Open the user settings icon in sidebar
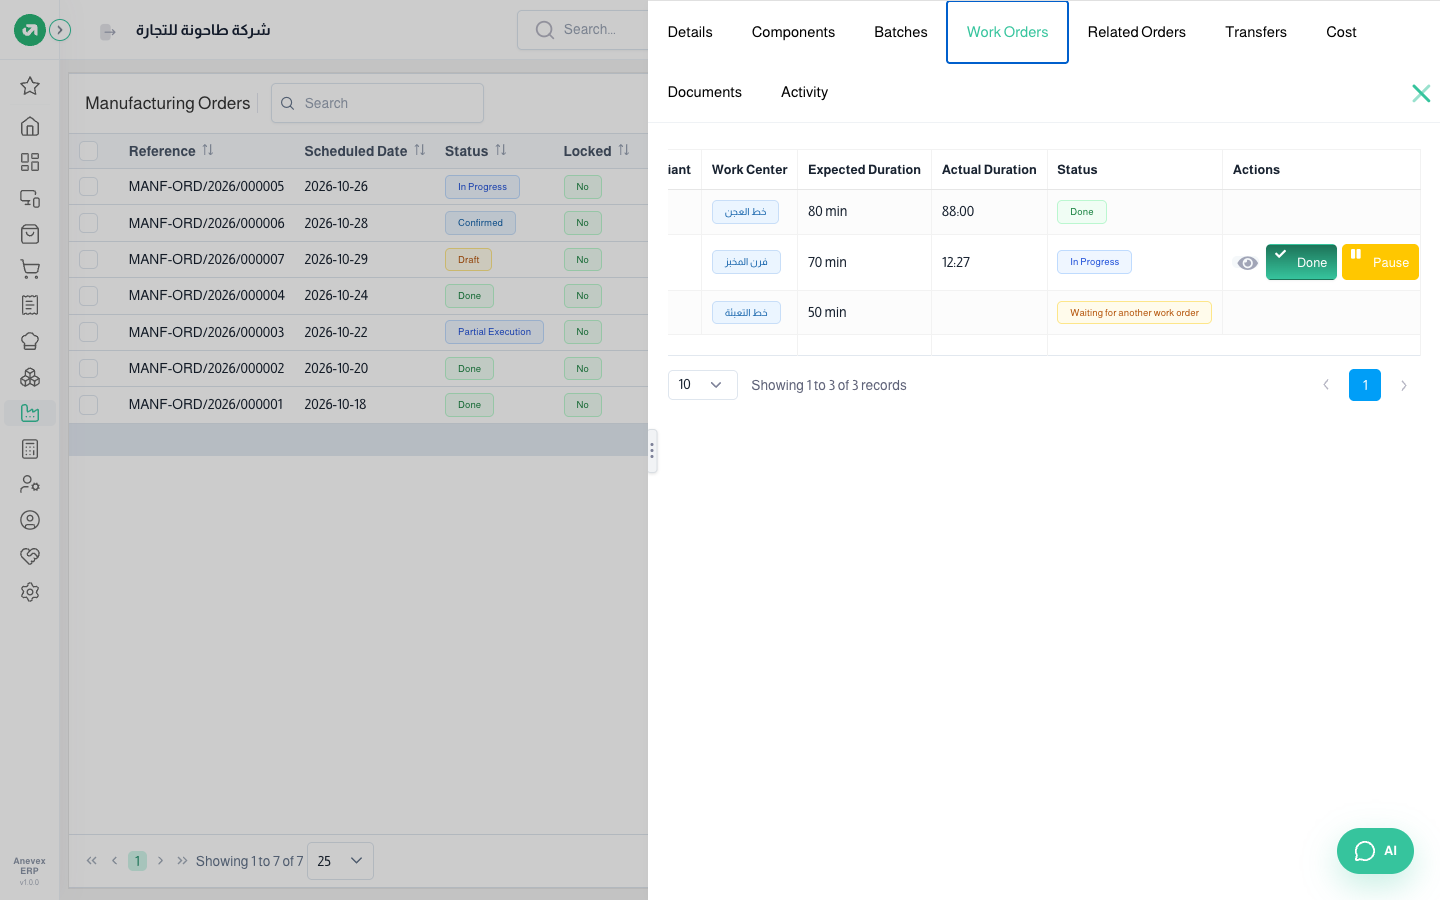This screenshot has width=1440, height=900. click(x=30, y=484)
